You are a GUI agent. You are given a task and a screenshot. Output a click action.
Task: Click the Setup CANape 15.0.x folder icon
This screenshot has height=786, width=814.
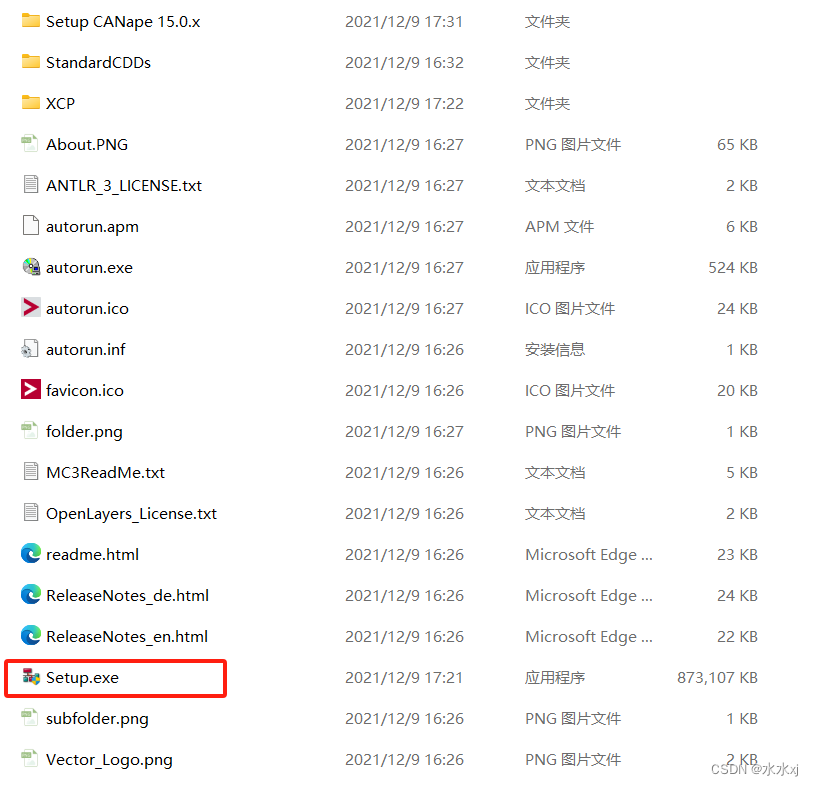pyautogui.click(x=31, y=21)
